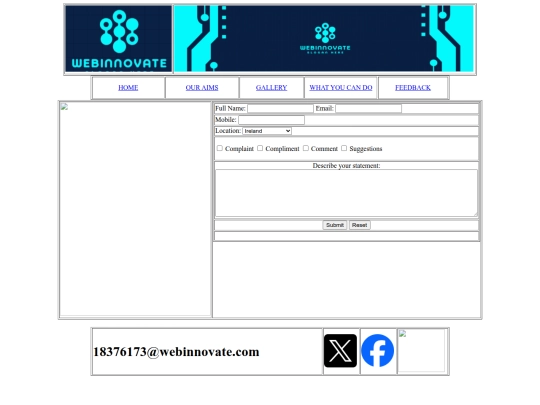Focus the Mobile input field
Screen dimensions: 540x405
coord(271,120)
